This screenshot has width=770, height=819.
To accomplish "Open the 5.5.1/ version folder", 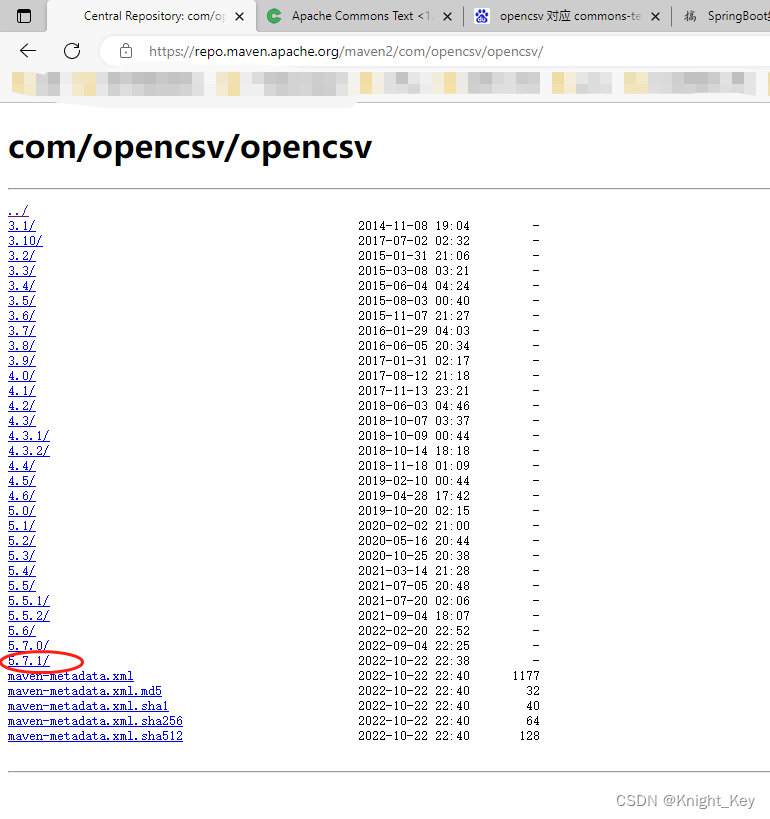I will tap(29, 601).
